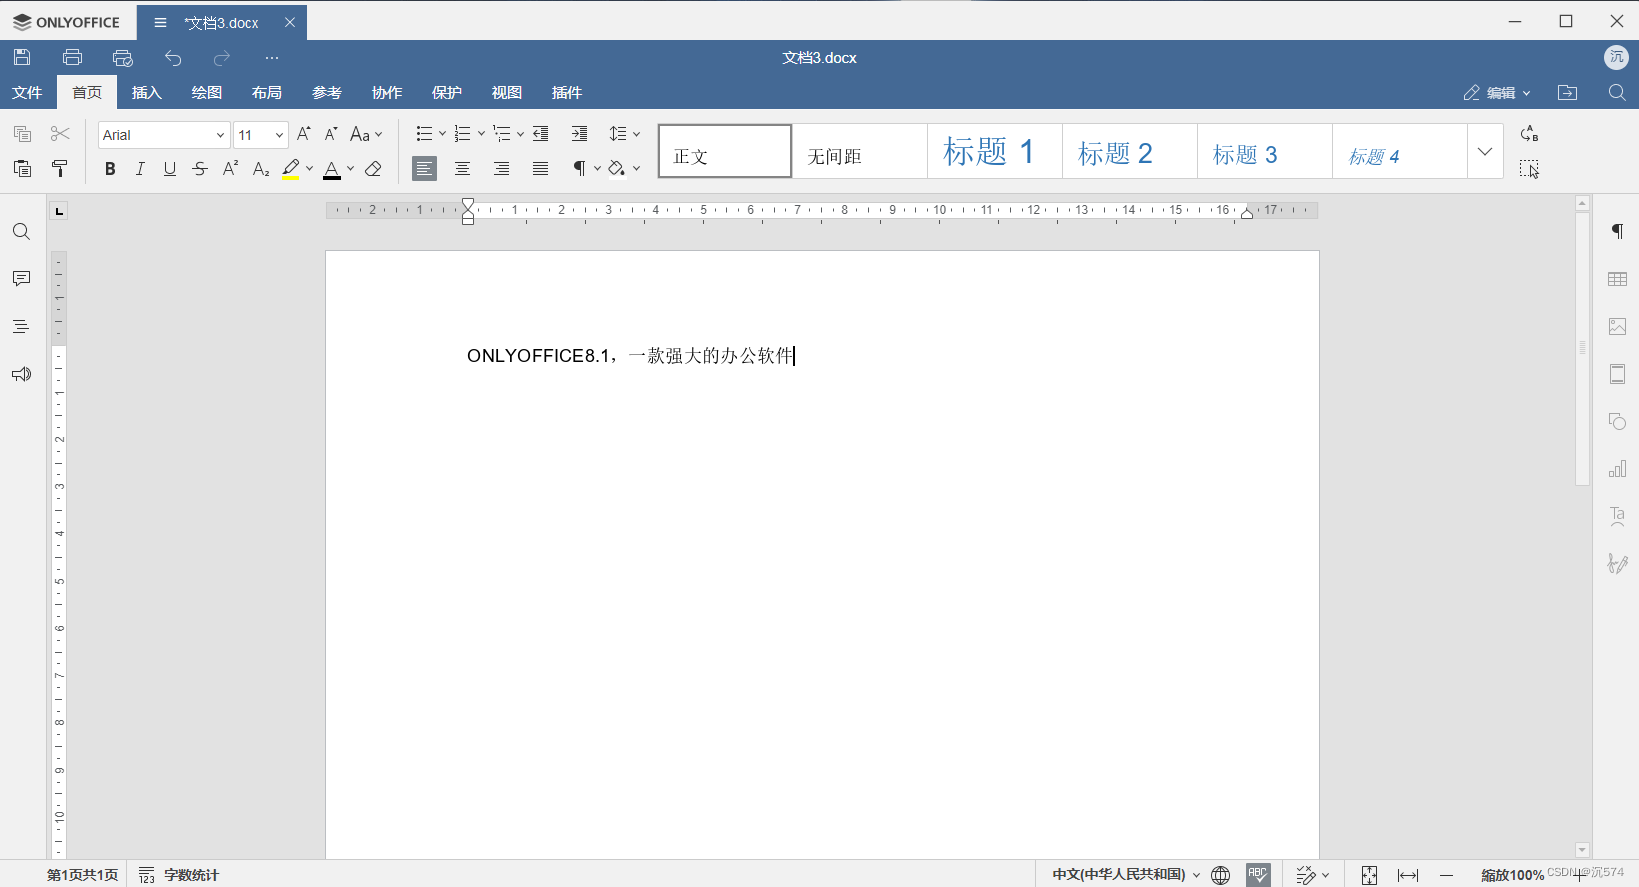Align text left
Viewport: 1639px width, 887px height.
tap(424, 169)
